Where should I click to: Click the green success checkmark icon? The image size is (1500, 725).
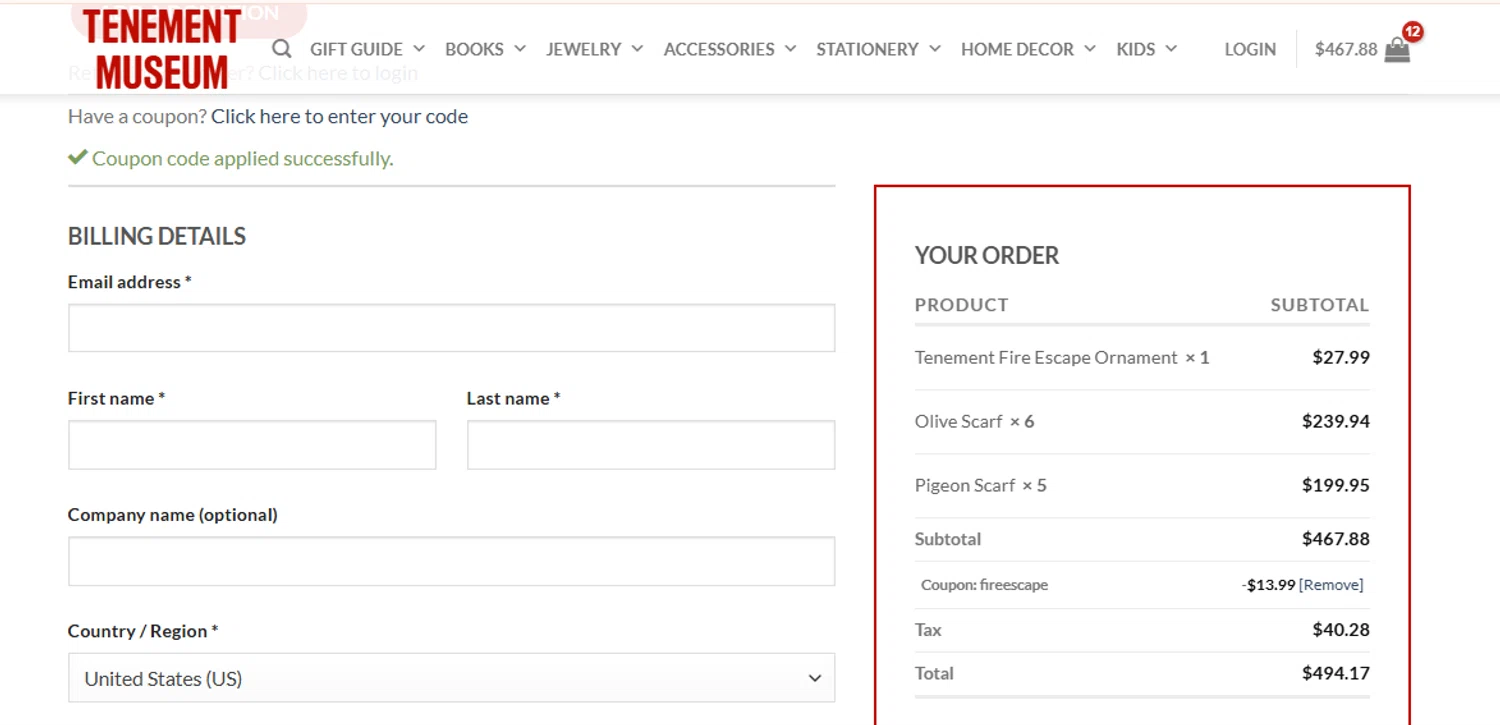(78, 157)
